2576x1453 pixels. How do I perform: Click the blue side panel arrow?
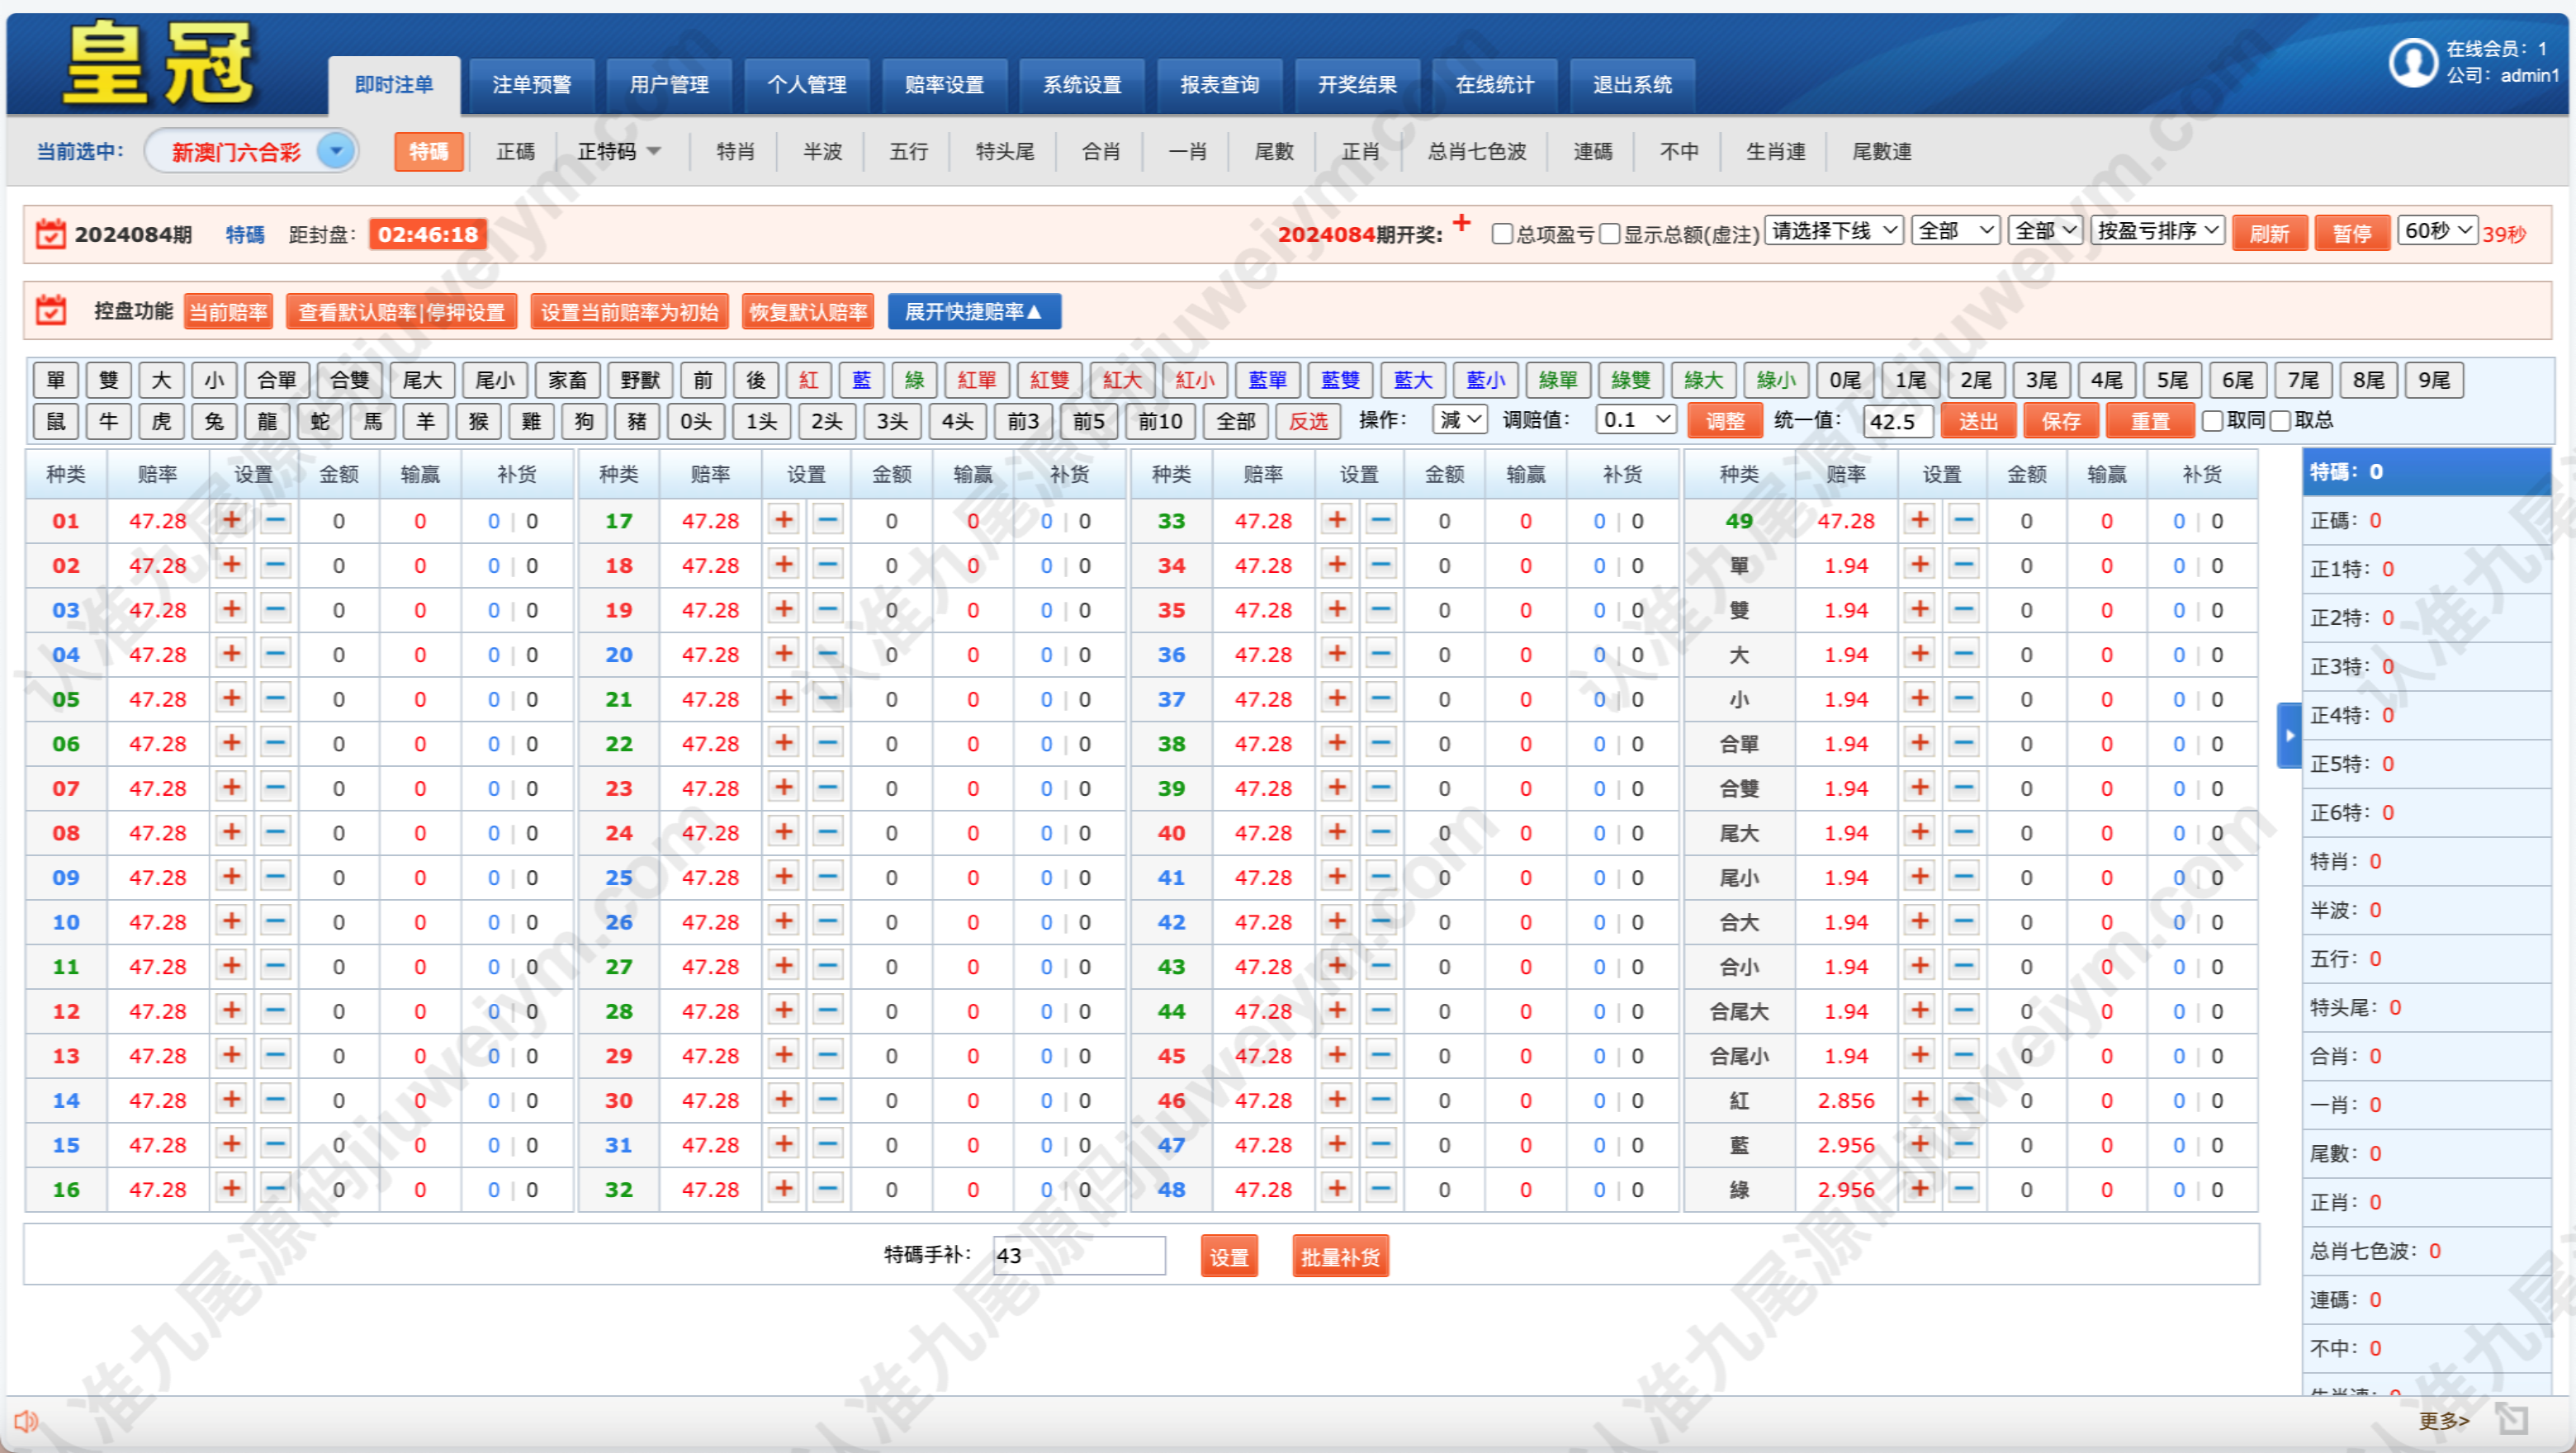coord(2289,735)
